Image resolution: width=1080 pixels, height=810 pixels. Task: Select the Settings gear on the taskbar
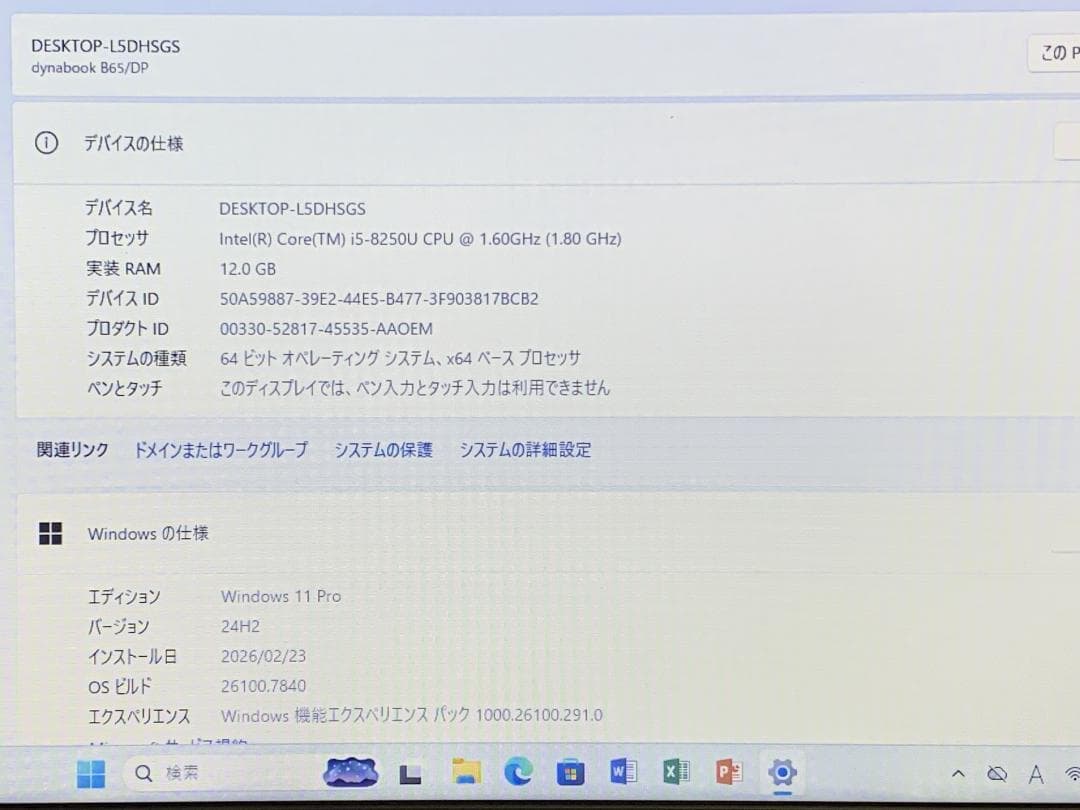click(x=782, y=772)
